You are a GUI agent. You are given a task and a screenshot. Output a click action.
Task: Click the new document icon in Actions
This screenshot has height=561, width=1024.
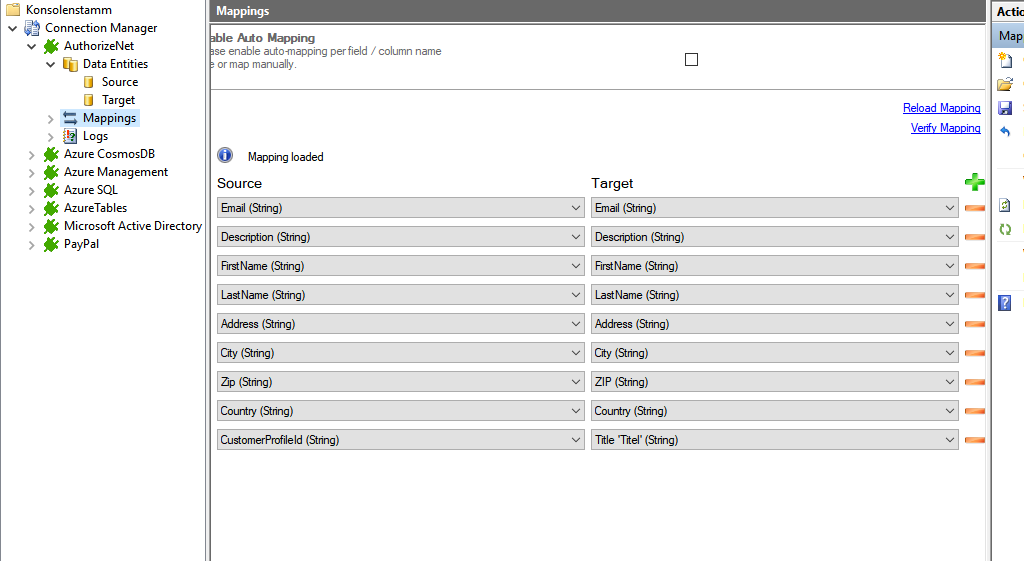click(1005, 60)
